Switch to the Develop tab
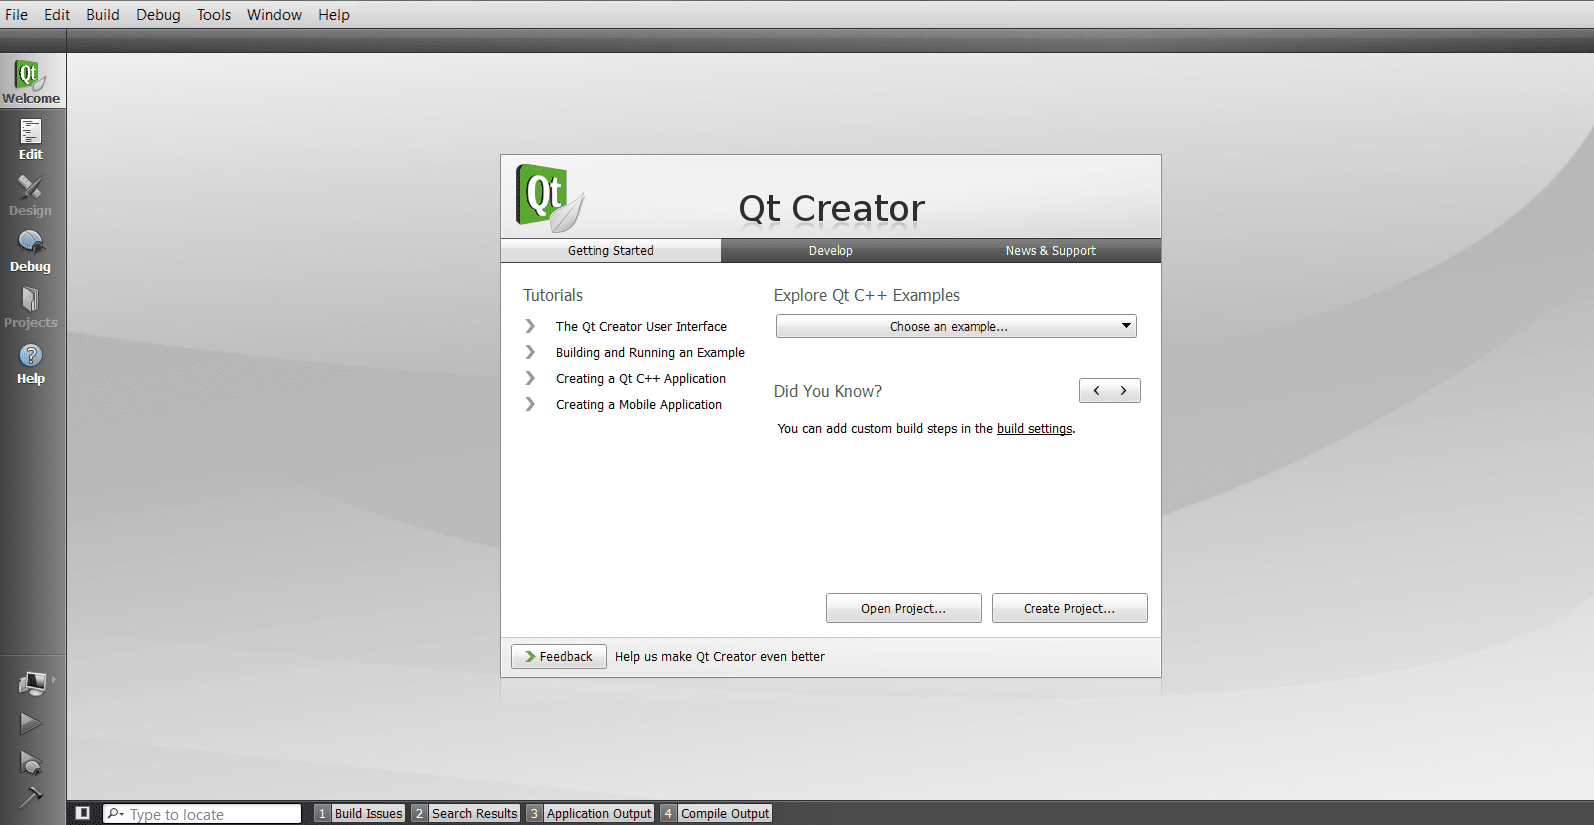This screenshot has height=825, width=1594. [830, 251]
